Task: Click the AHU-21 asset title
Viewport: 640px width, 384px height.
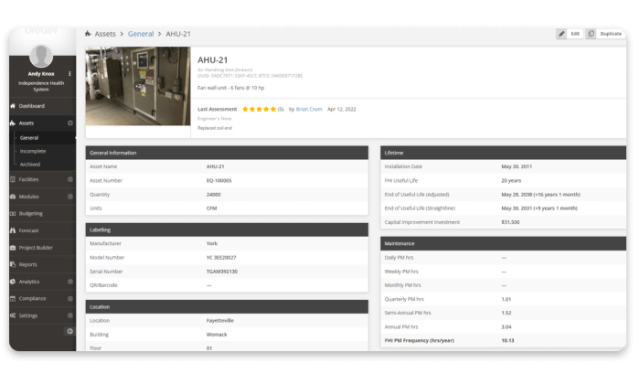Action: point(213,60)
